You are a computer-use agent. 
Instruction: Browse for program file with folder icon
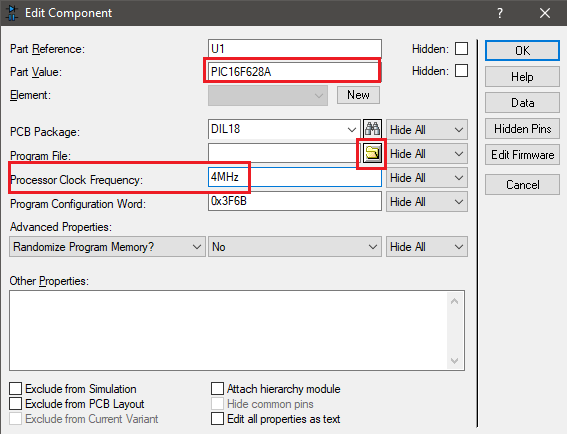pos(372,154)
